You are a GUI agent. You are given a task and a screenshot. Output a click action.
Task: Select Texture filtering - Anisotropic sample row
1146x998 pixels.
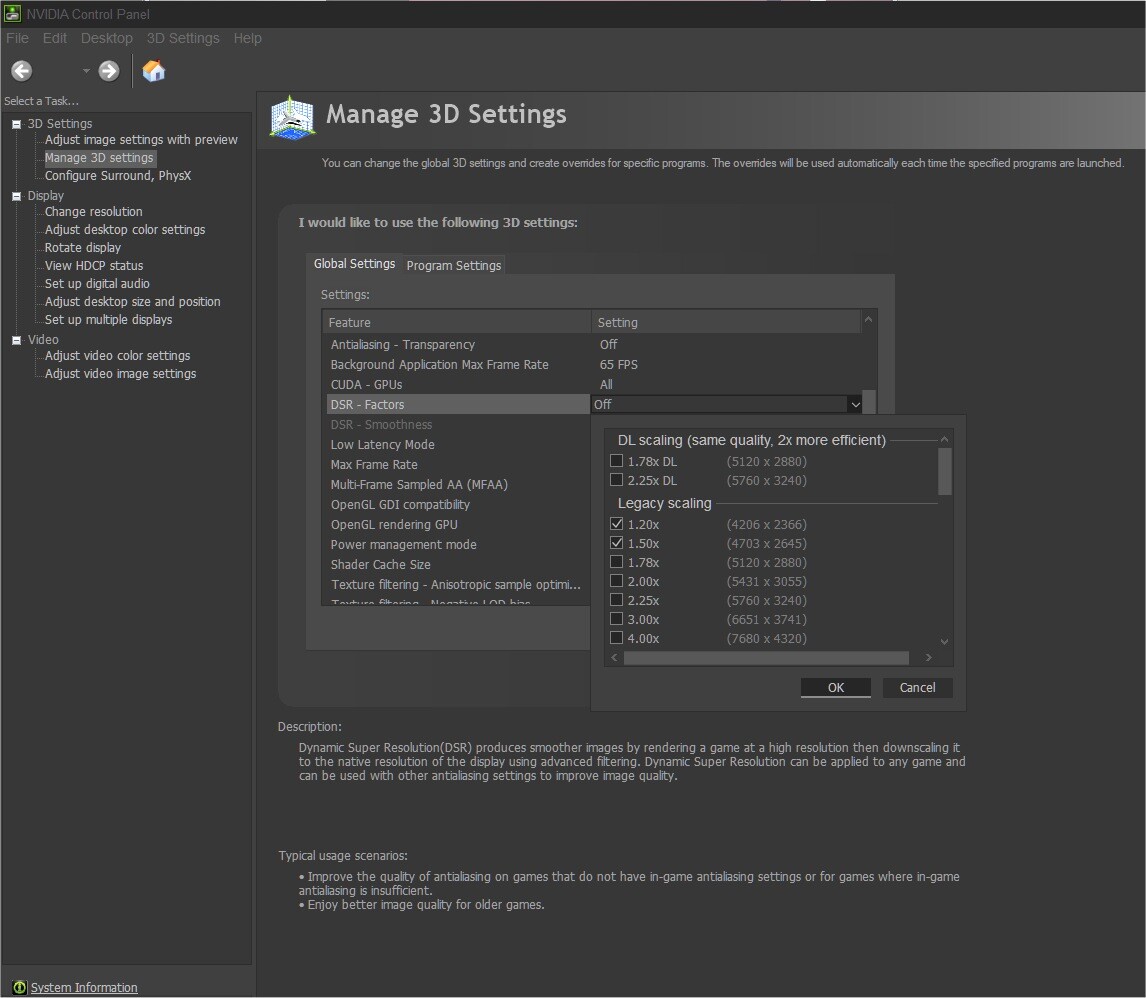457,584
